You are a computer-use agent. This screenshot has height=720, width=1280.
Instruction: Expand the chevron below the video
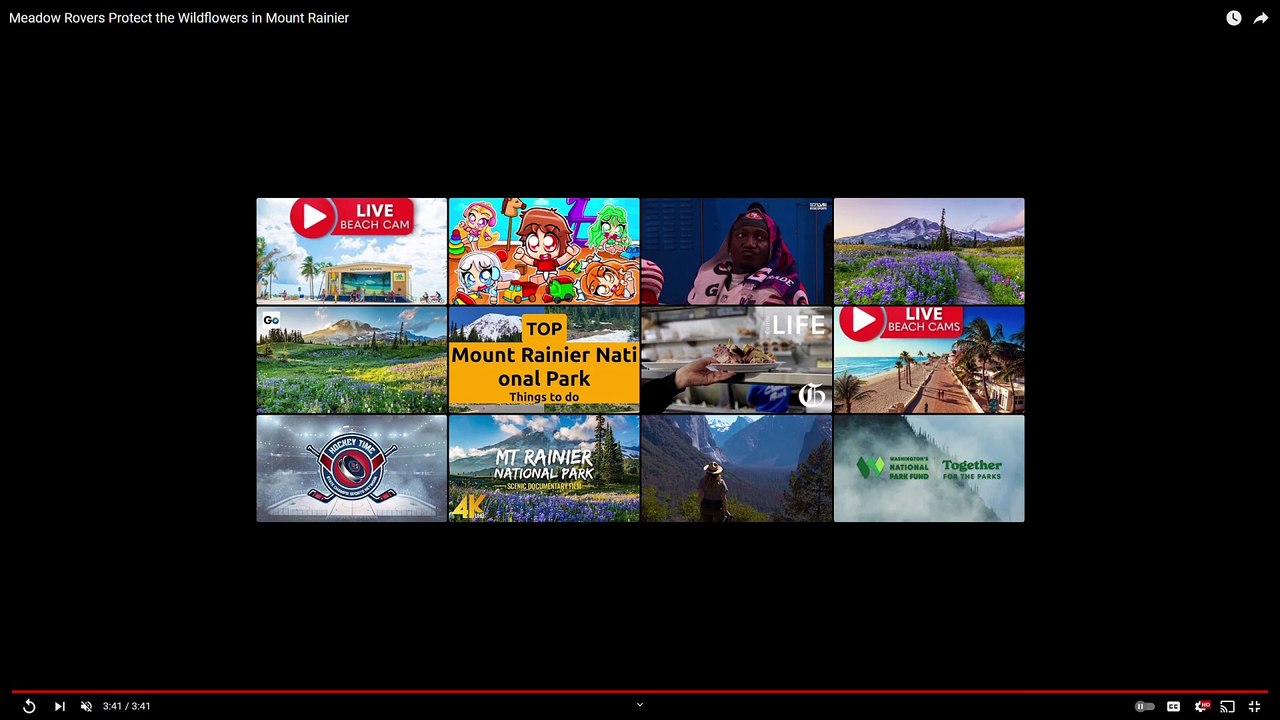640,705
